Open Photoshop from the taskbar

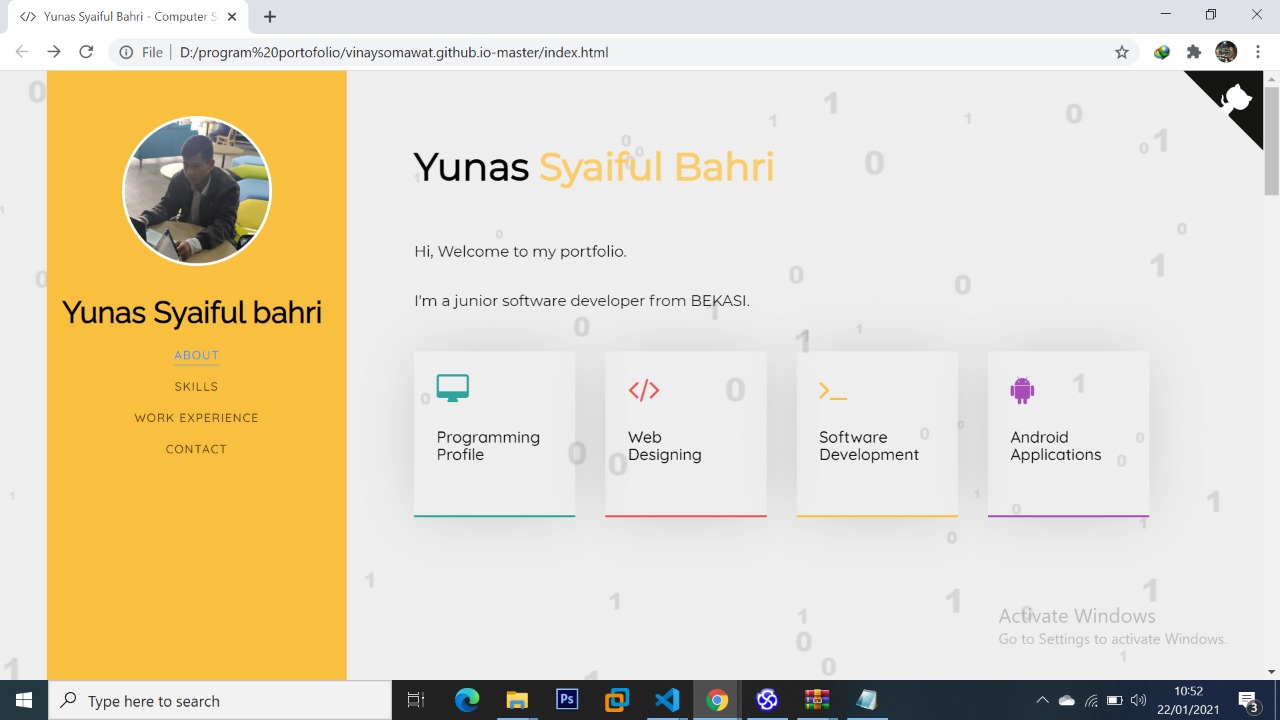point(567,700)
